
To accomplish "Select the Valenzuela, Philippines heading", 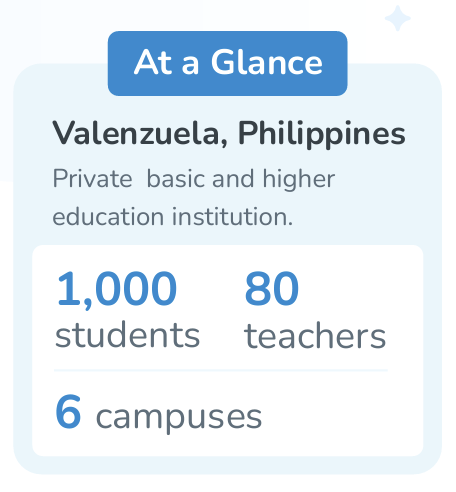I will [x=229, y=133].
